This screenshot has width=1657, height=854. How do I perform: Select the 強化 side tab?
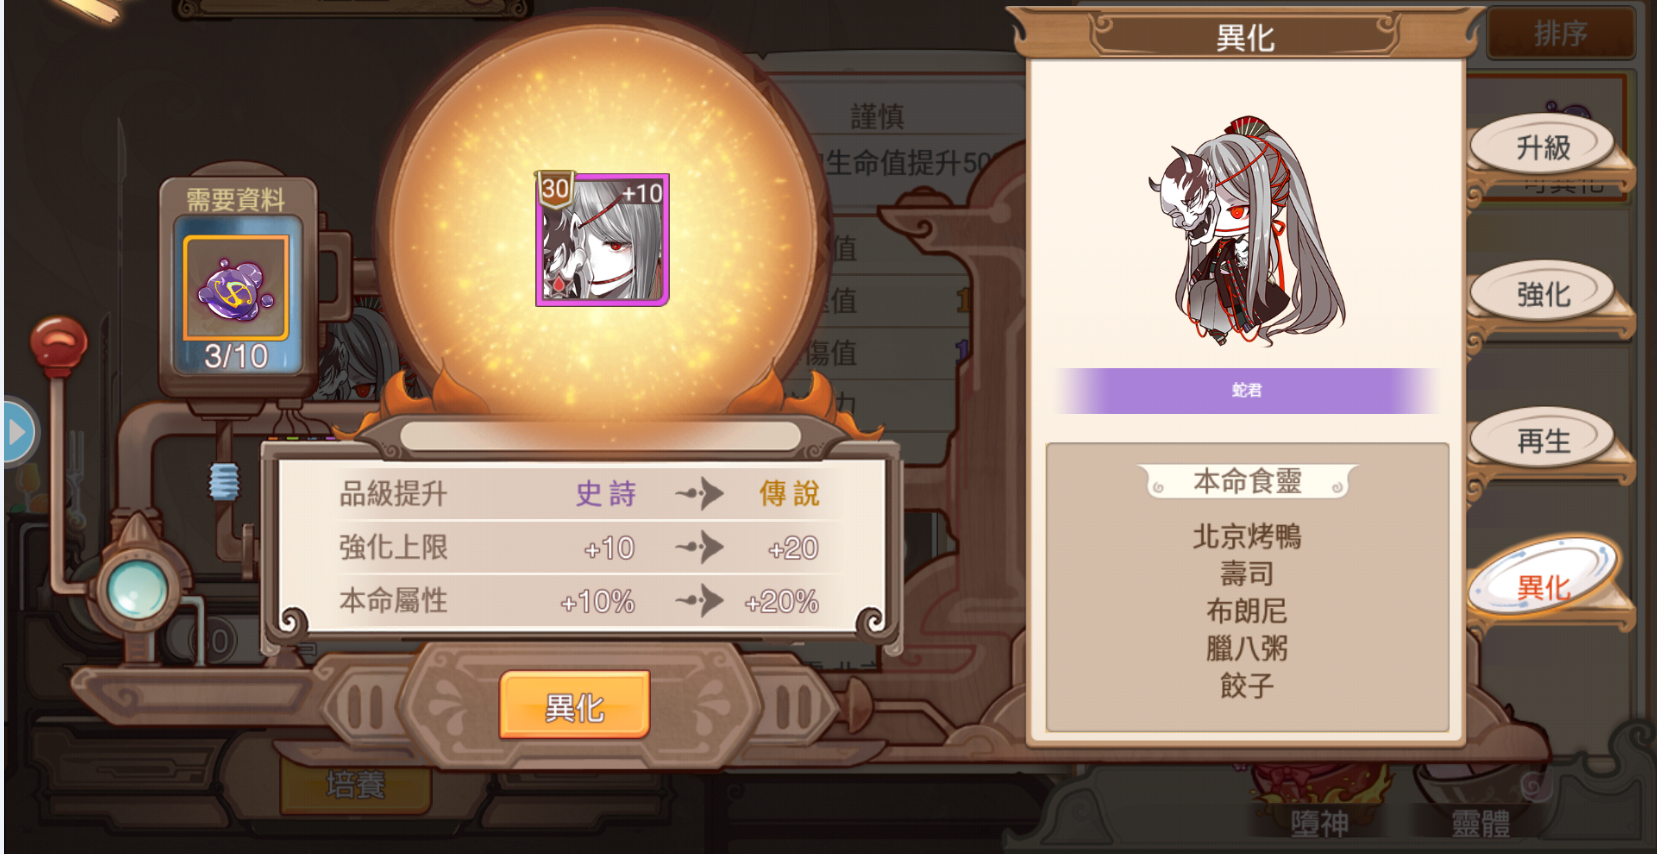[x=1543, y=293]
